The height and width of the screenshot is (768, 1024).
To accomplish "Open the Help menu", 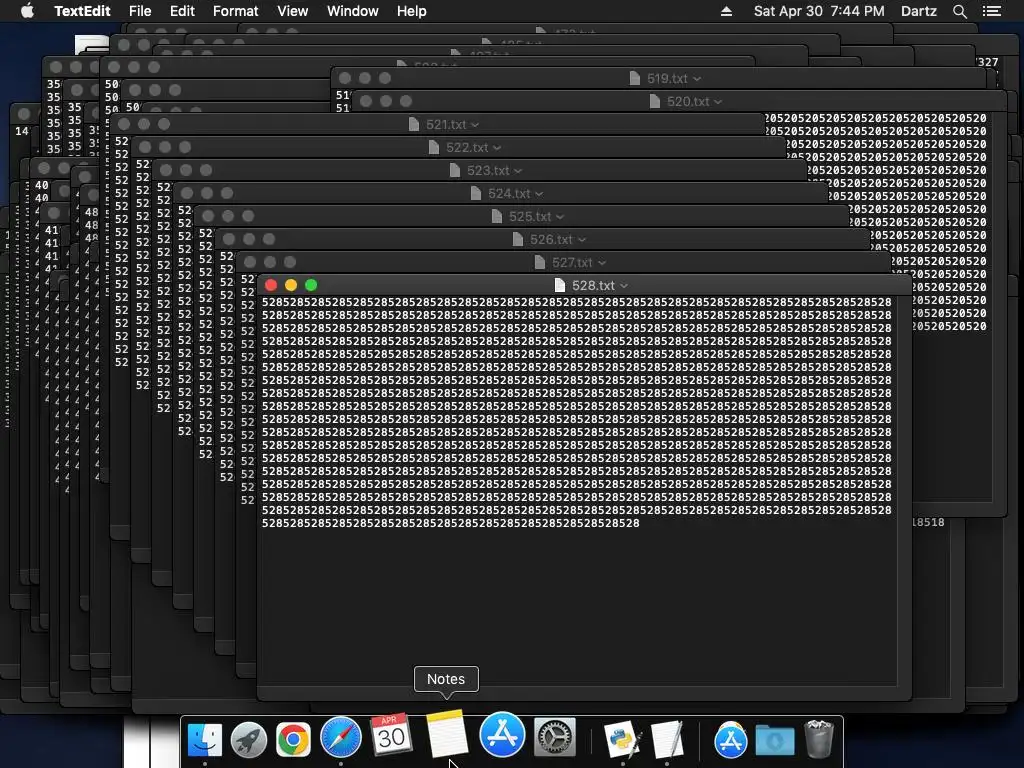I will click(x=411, y=11).
